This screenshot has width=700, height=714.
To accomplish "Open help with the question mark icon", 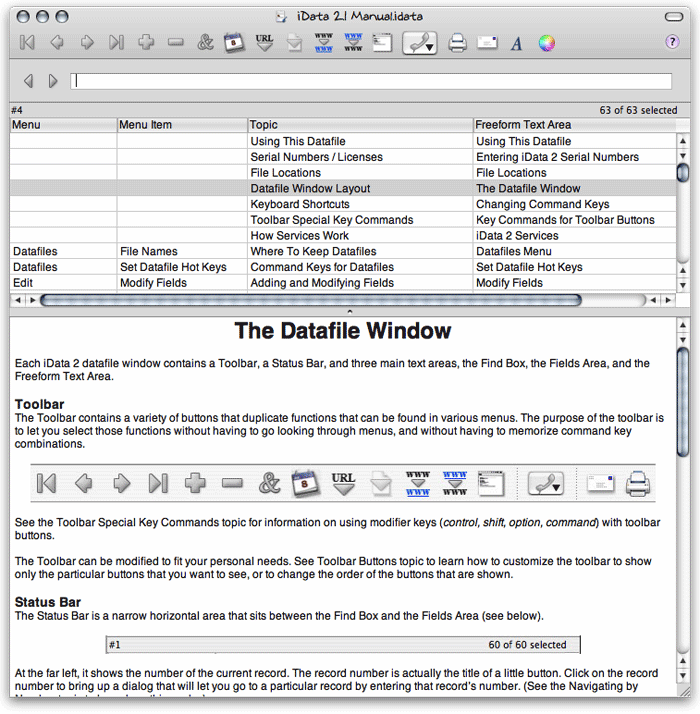I will [672, 42].
